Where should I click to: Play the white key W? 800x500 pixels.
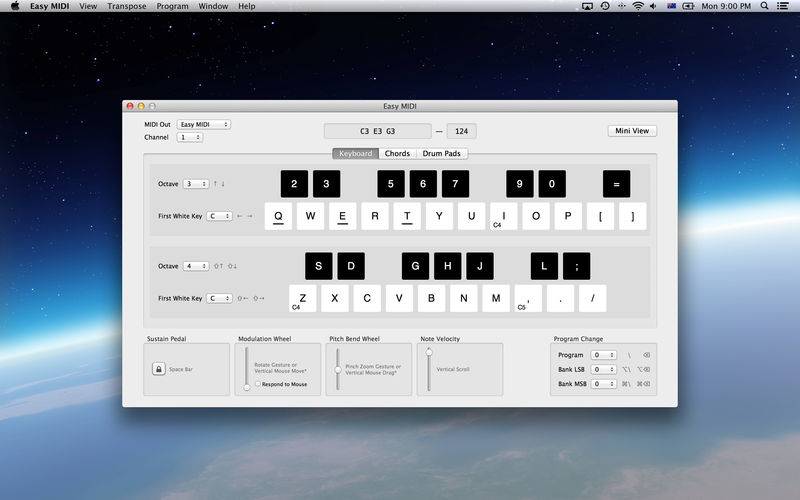click(x=310, y=216)
